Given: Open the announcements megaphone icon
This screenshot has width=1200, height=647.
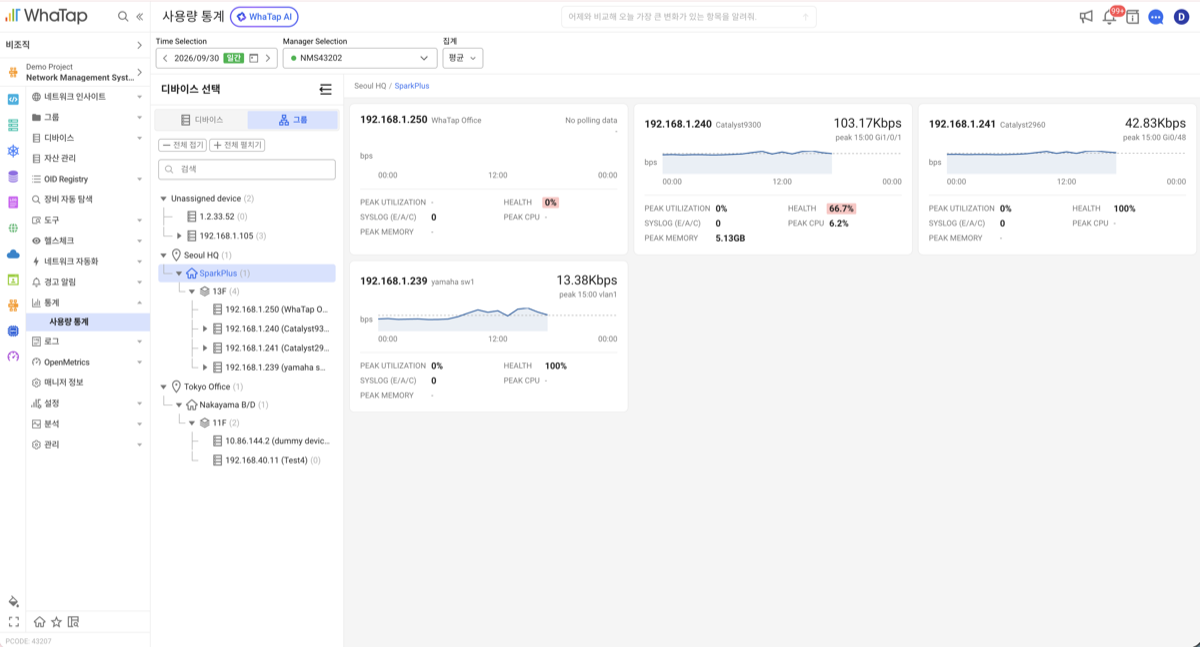Looking at the screenshot, I should 1086,17.
